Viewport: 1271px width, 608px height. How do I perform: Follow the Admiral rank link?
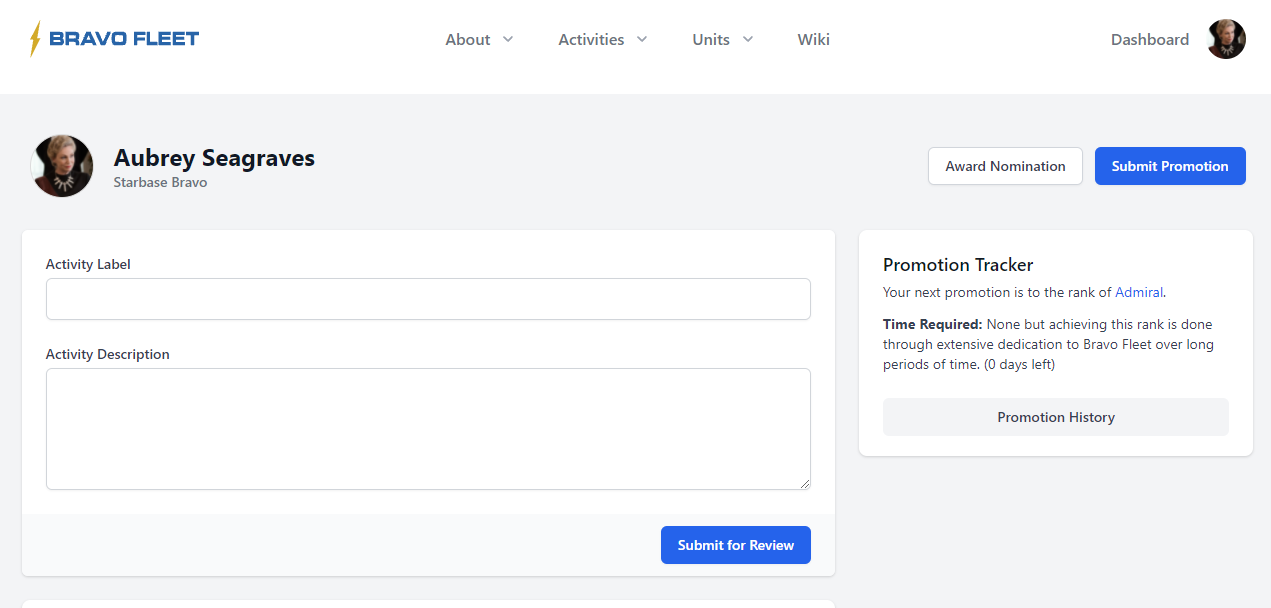[1138, 293]
